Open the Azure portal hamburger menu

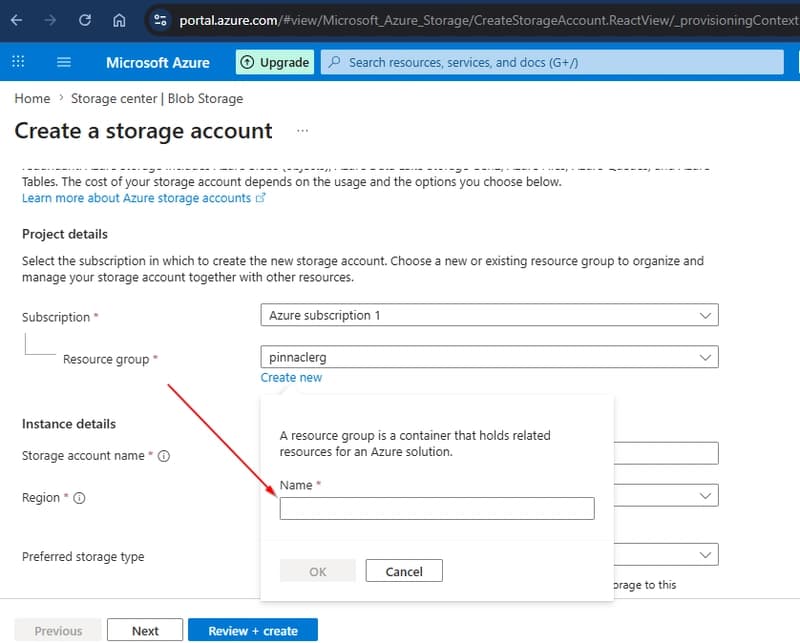64,62
